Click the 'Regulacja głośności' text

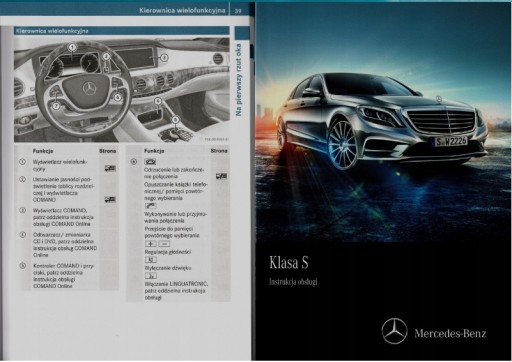pyautogui.click(x=167, y=252)
